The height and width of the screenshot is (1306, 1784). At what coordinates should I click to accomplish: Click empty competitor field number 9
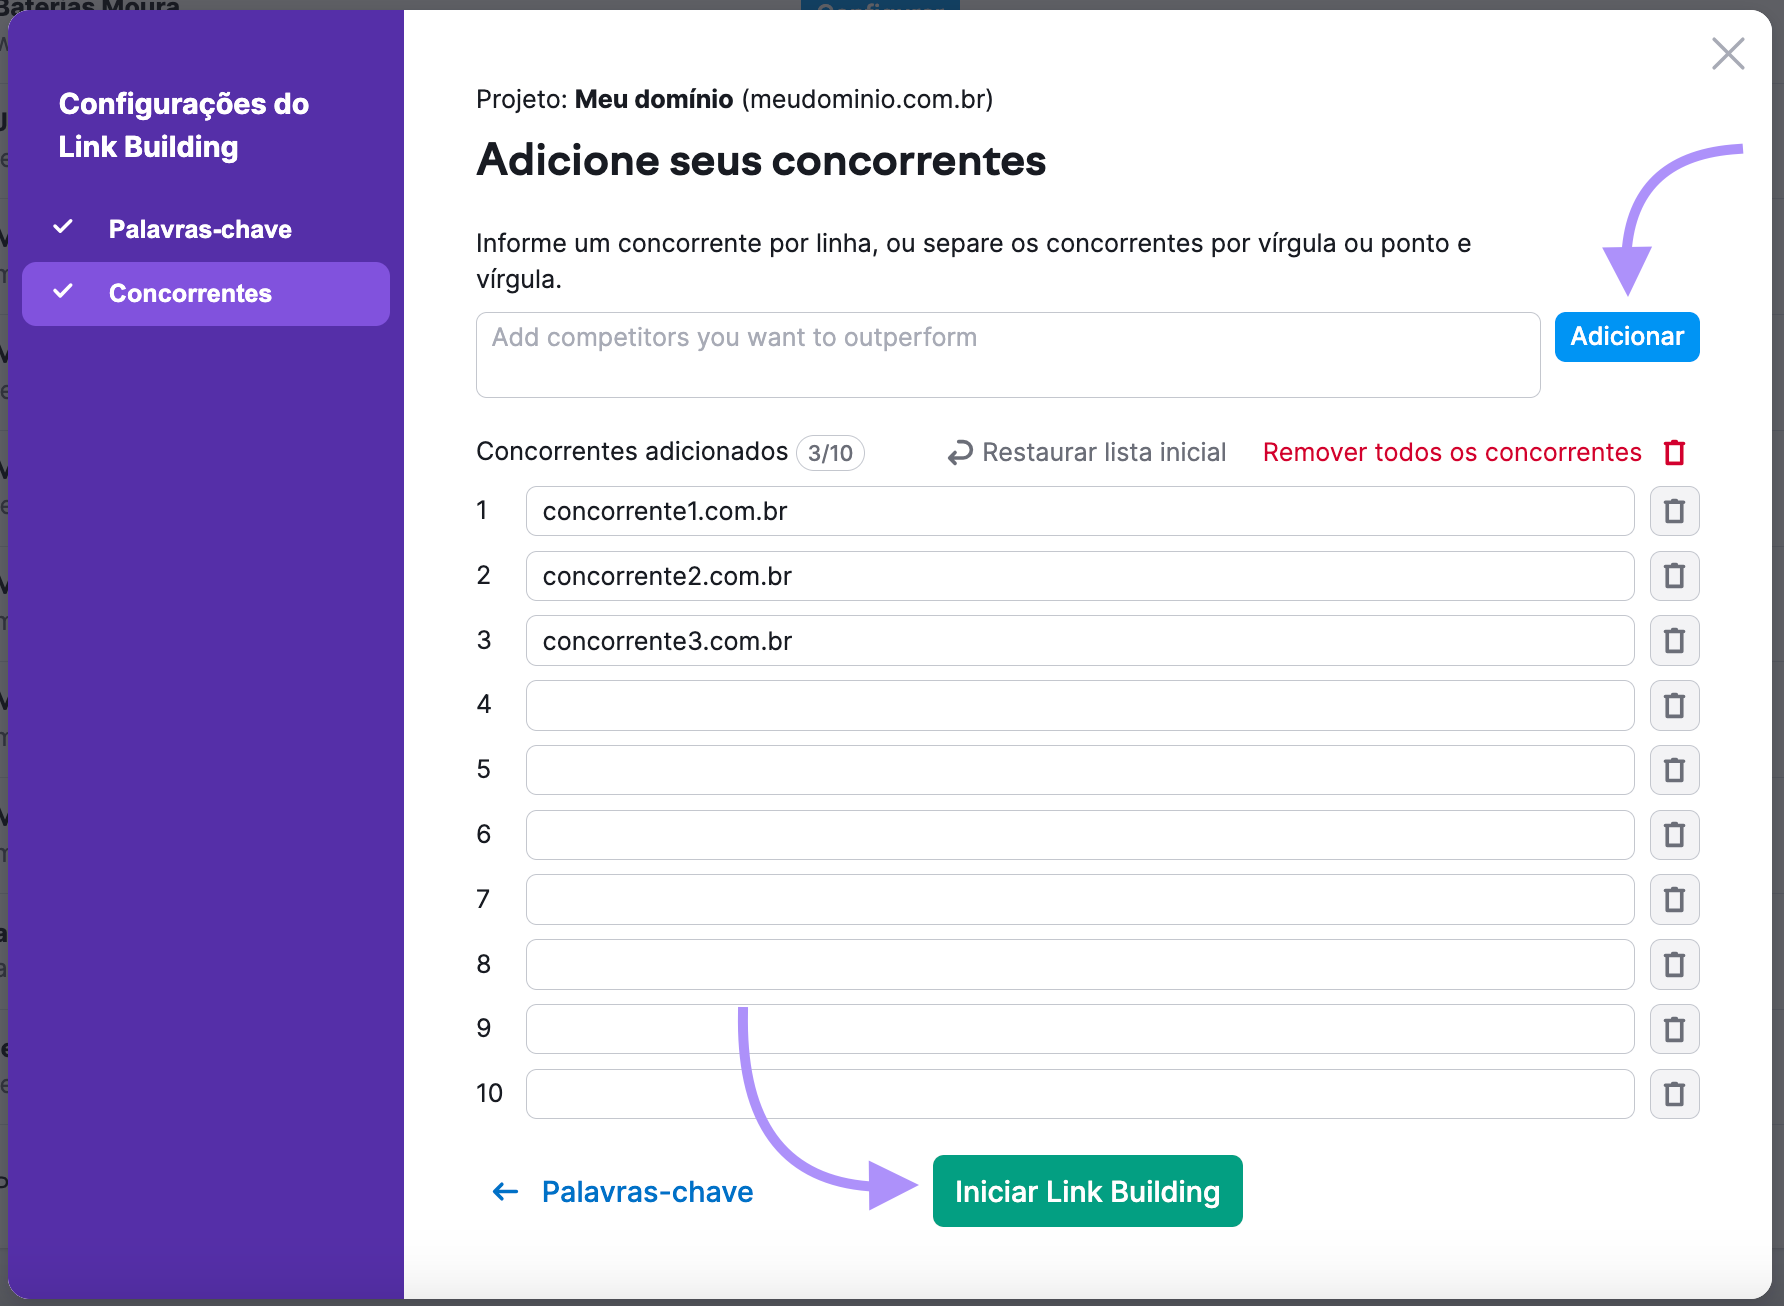click(1080, 1029)
